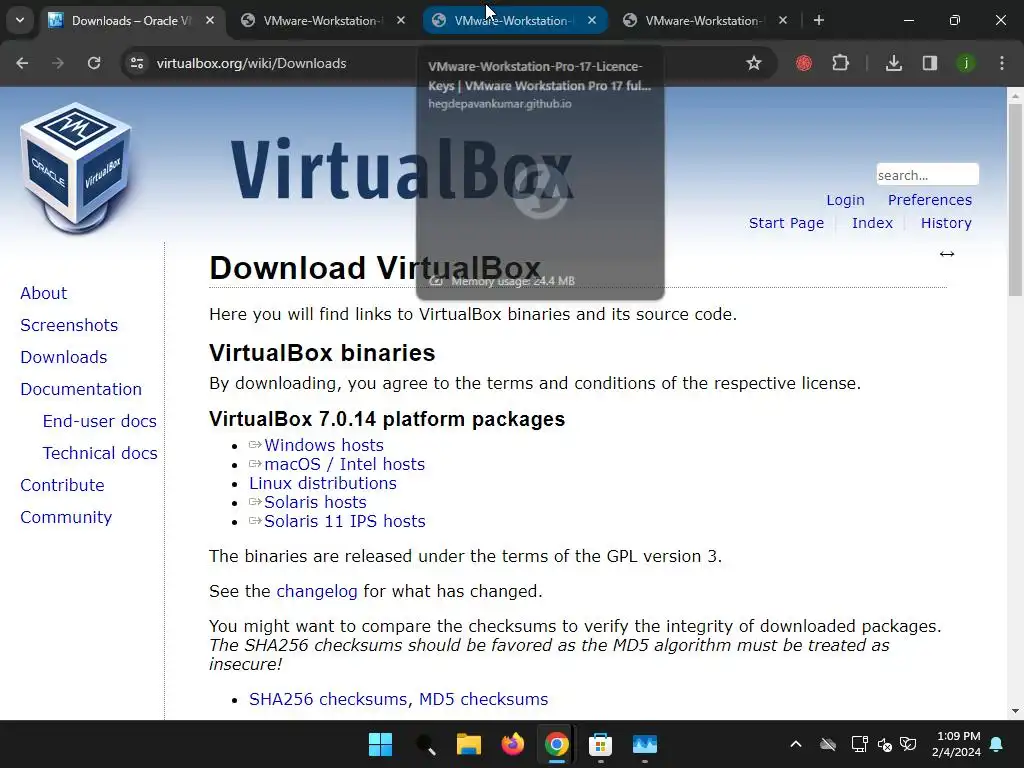
Task: Open the History link
Action: point(946,223)
